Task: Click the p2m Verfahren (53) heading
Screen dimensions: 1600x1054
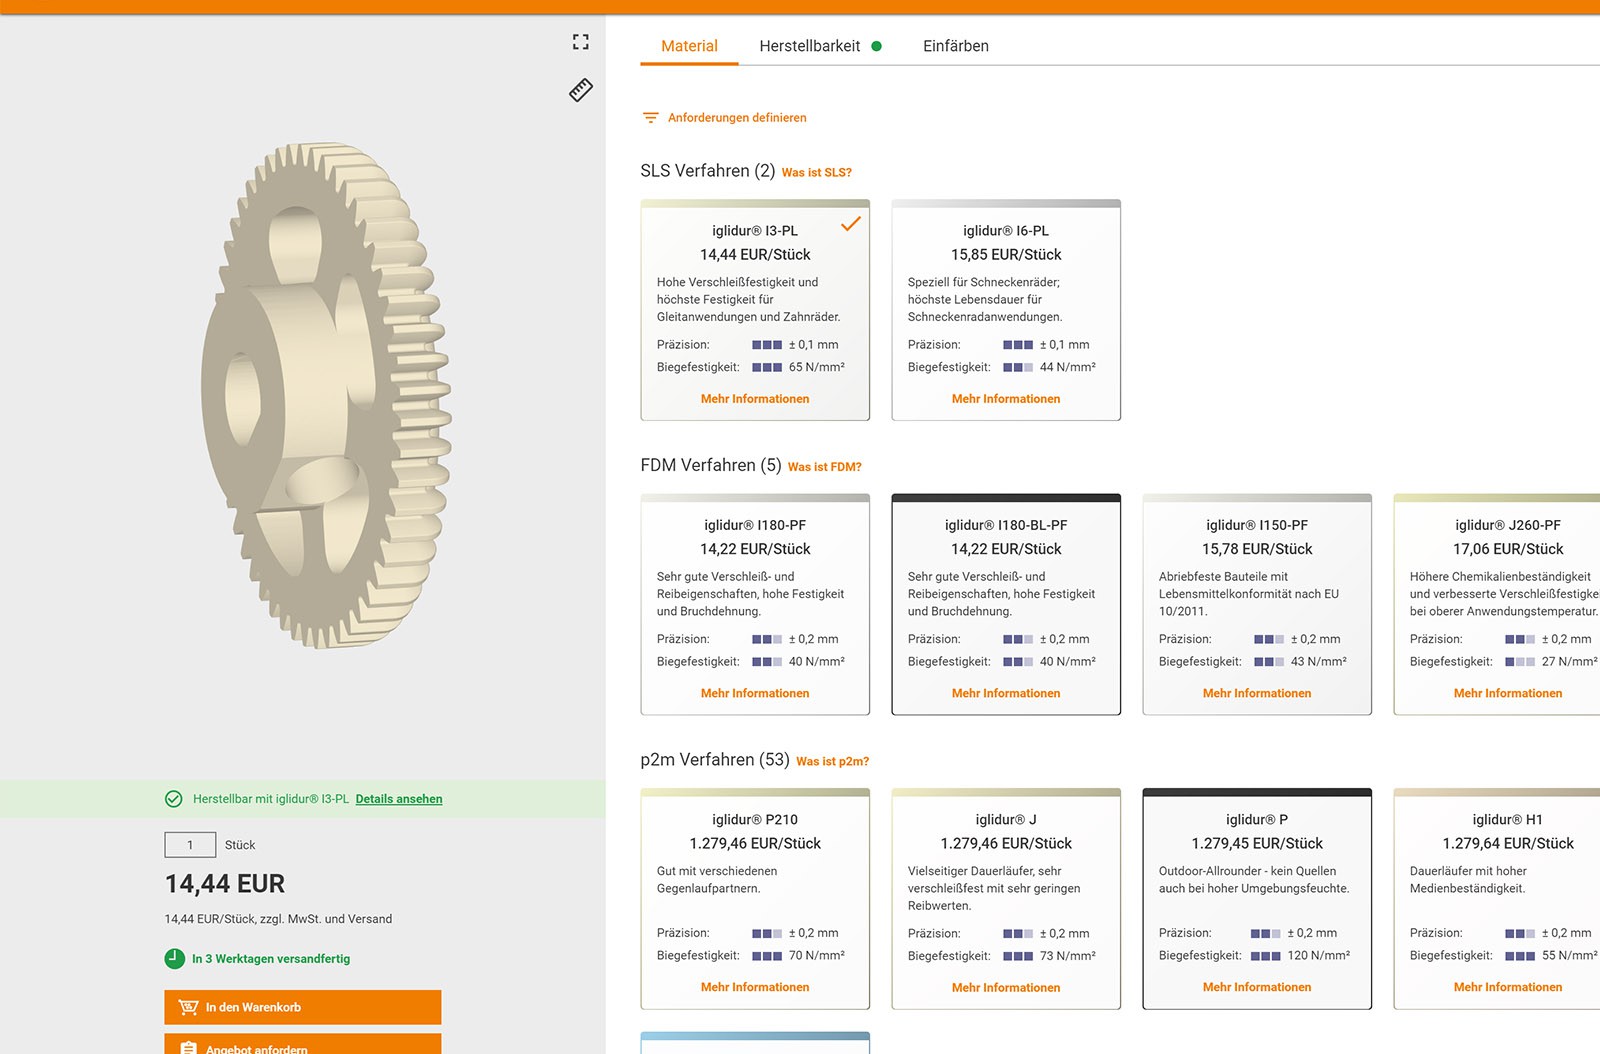Action: (x=715, y=760)
